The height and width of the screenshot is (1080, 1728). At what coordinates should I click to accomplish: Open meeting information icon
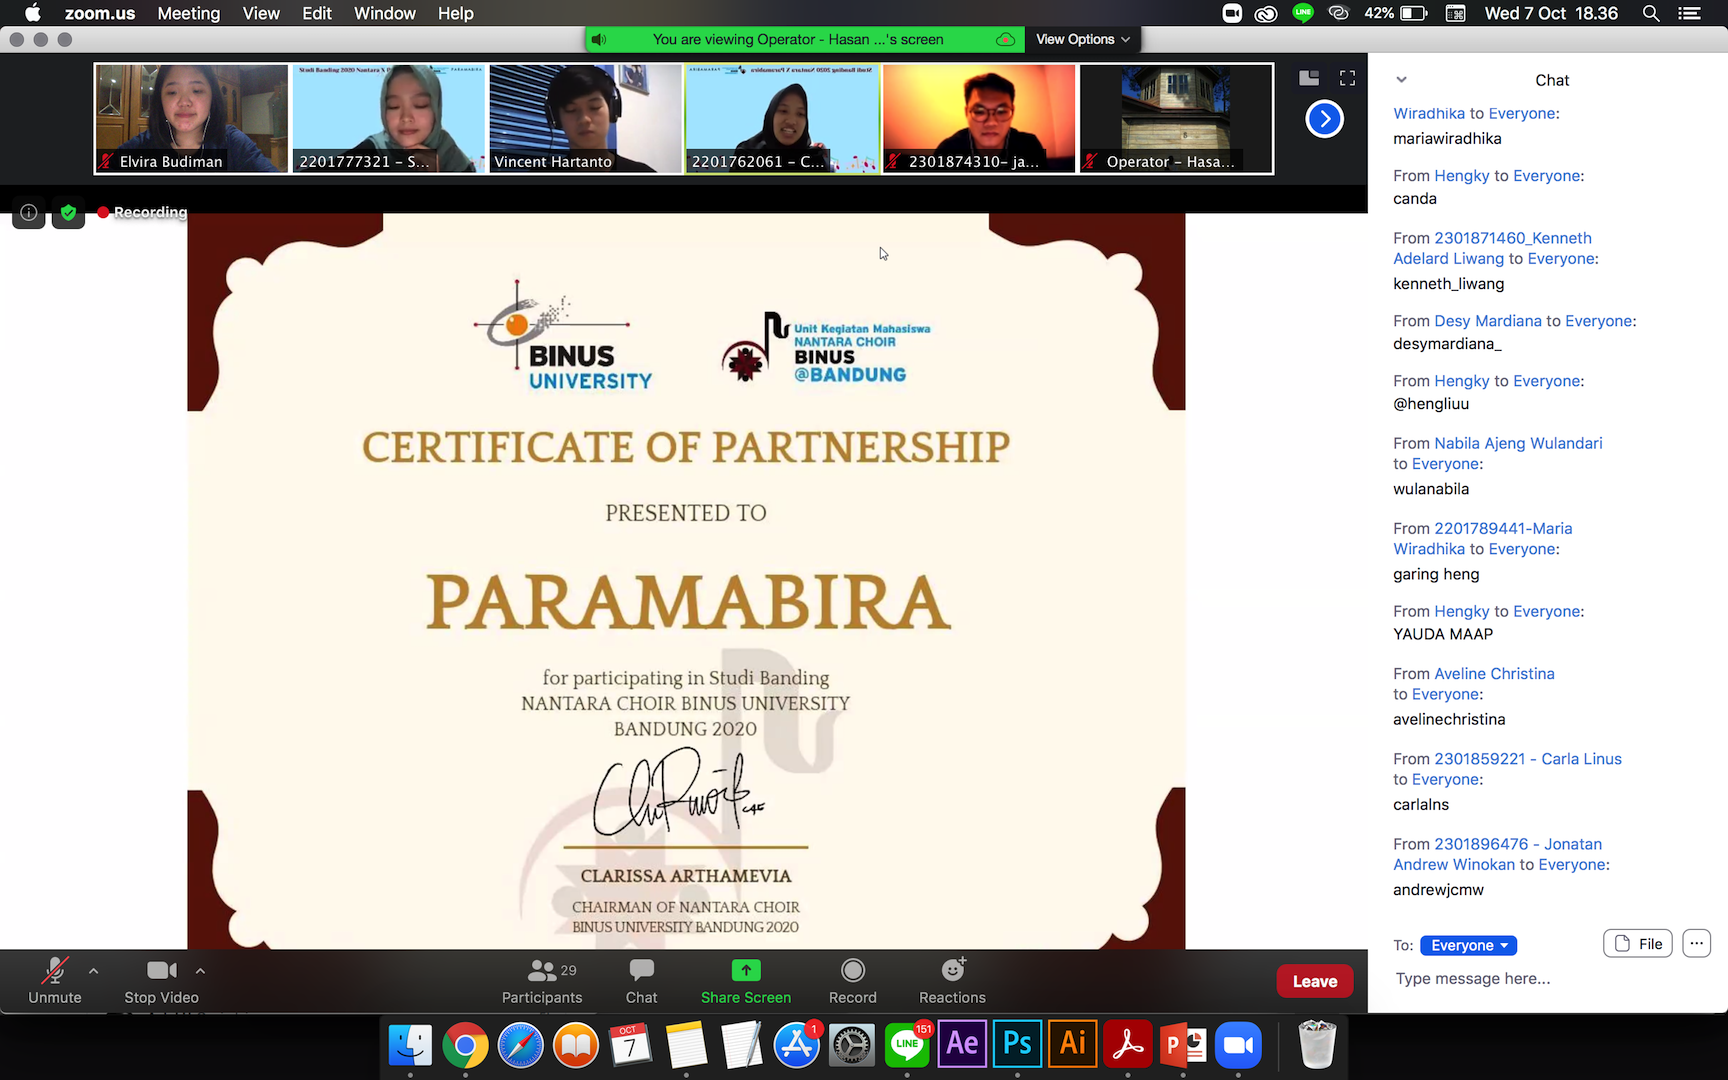click(x=29, y=212)
